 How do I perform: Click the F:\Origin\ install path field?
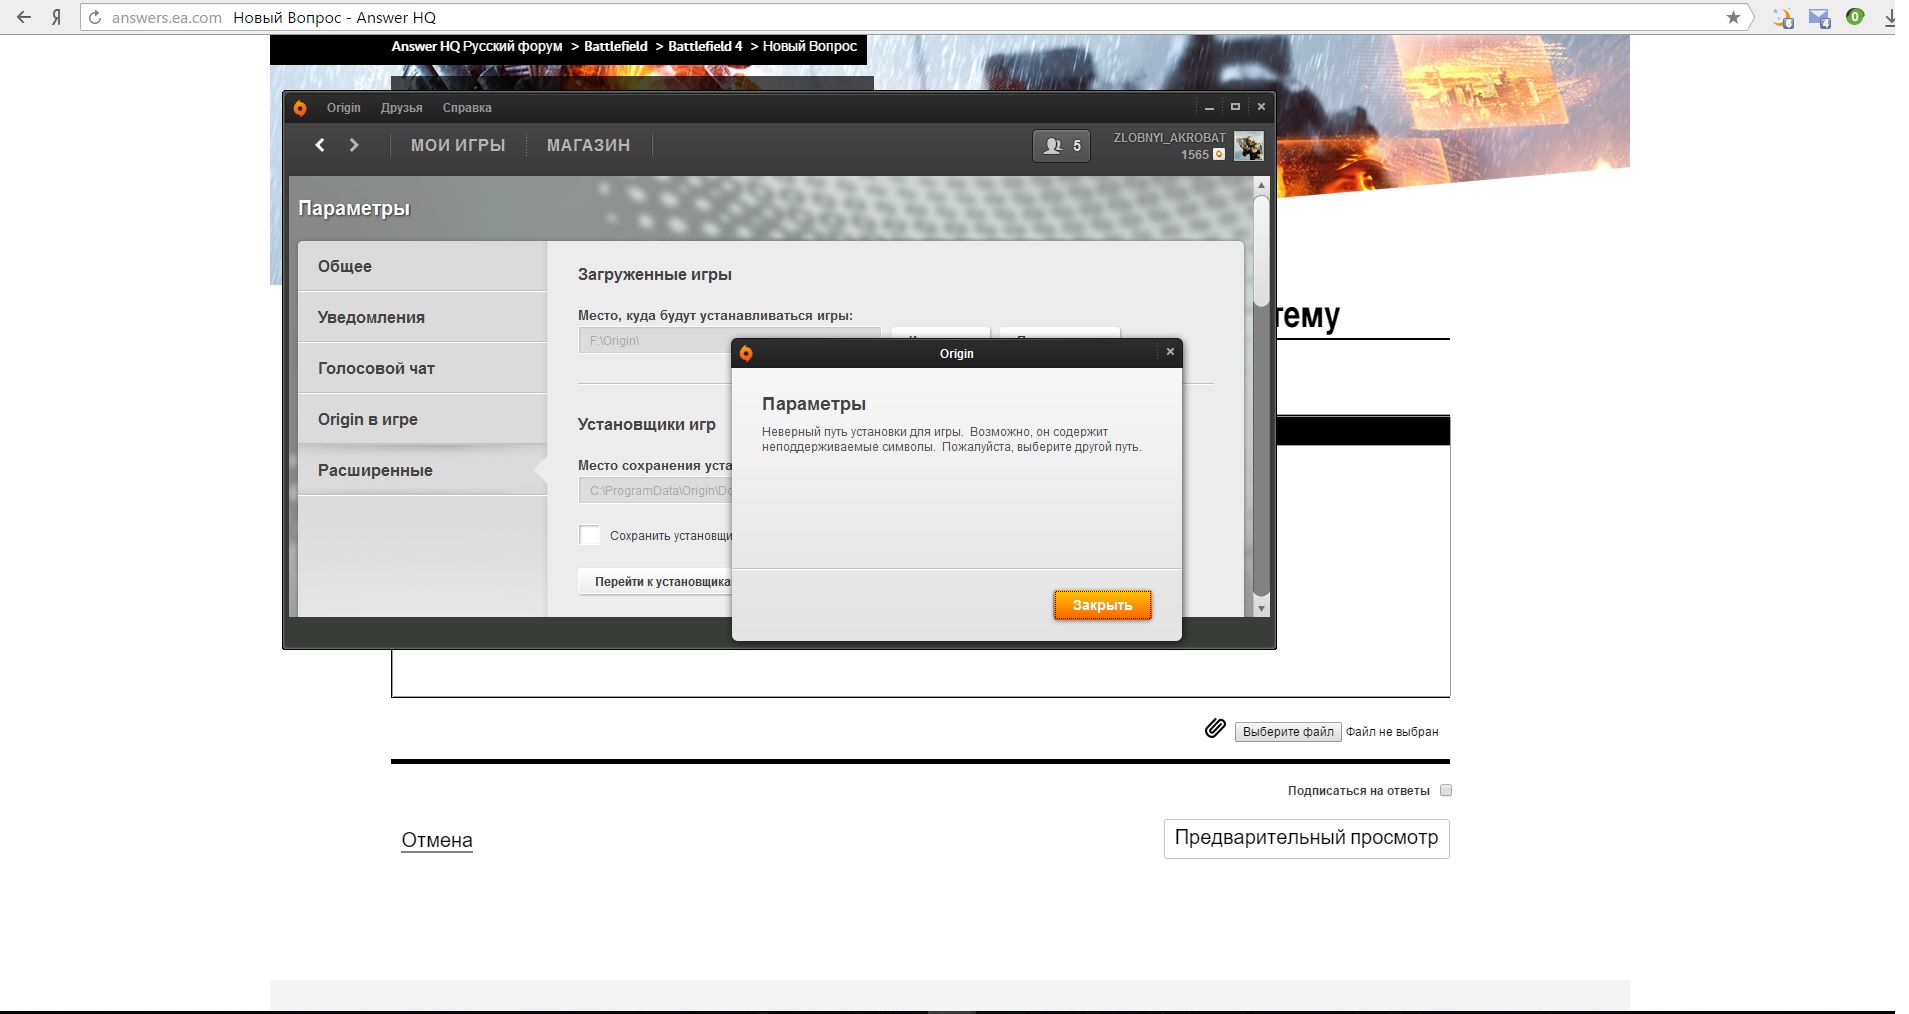pyautogui.click(x=656, y=340)
